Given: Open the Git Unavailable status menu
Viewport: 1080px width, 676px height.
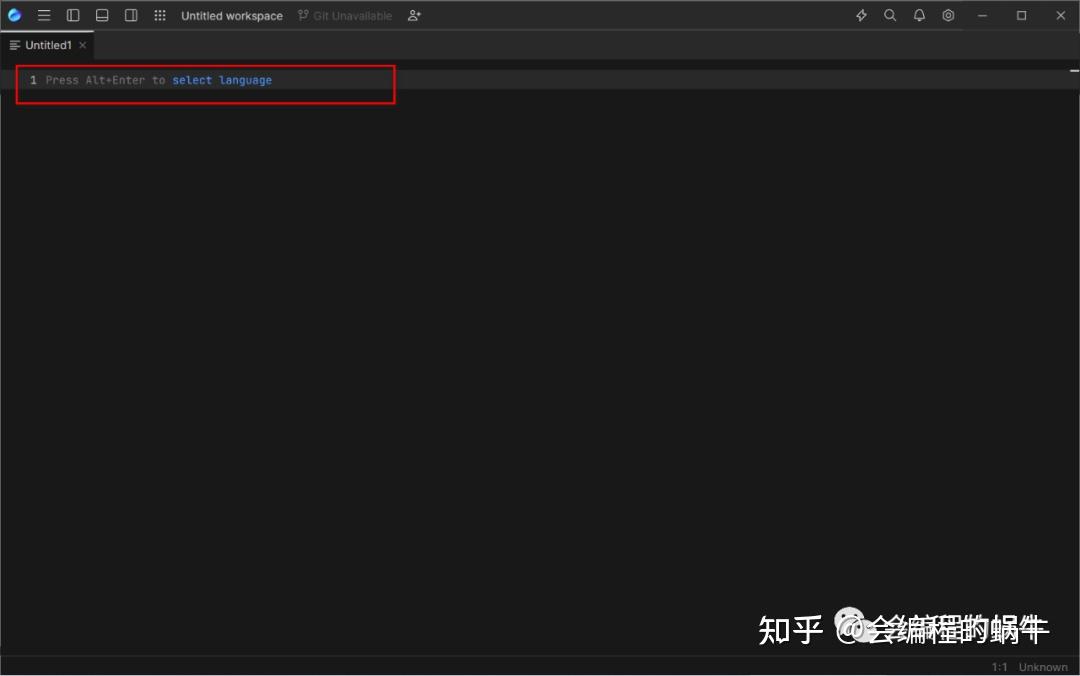Looking at the screenshot, I should 344,15.
